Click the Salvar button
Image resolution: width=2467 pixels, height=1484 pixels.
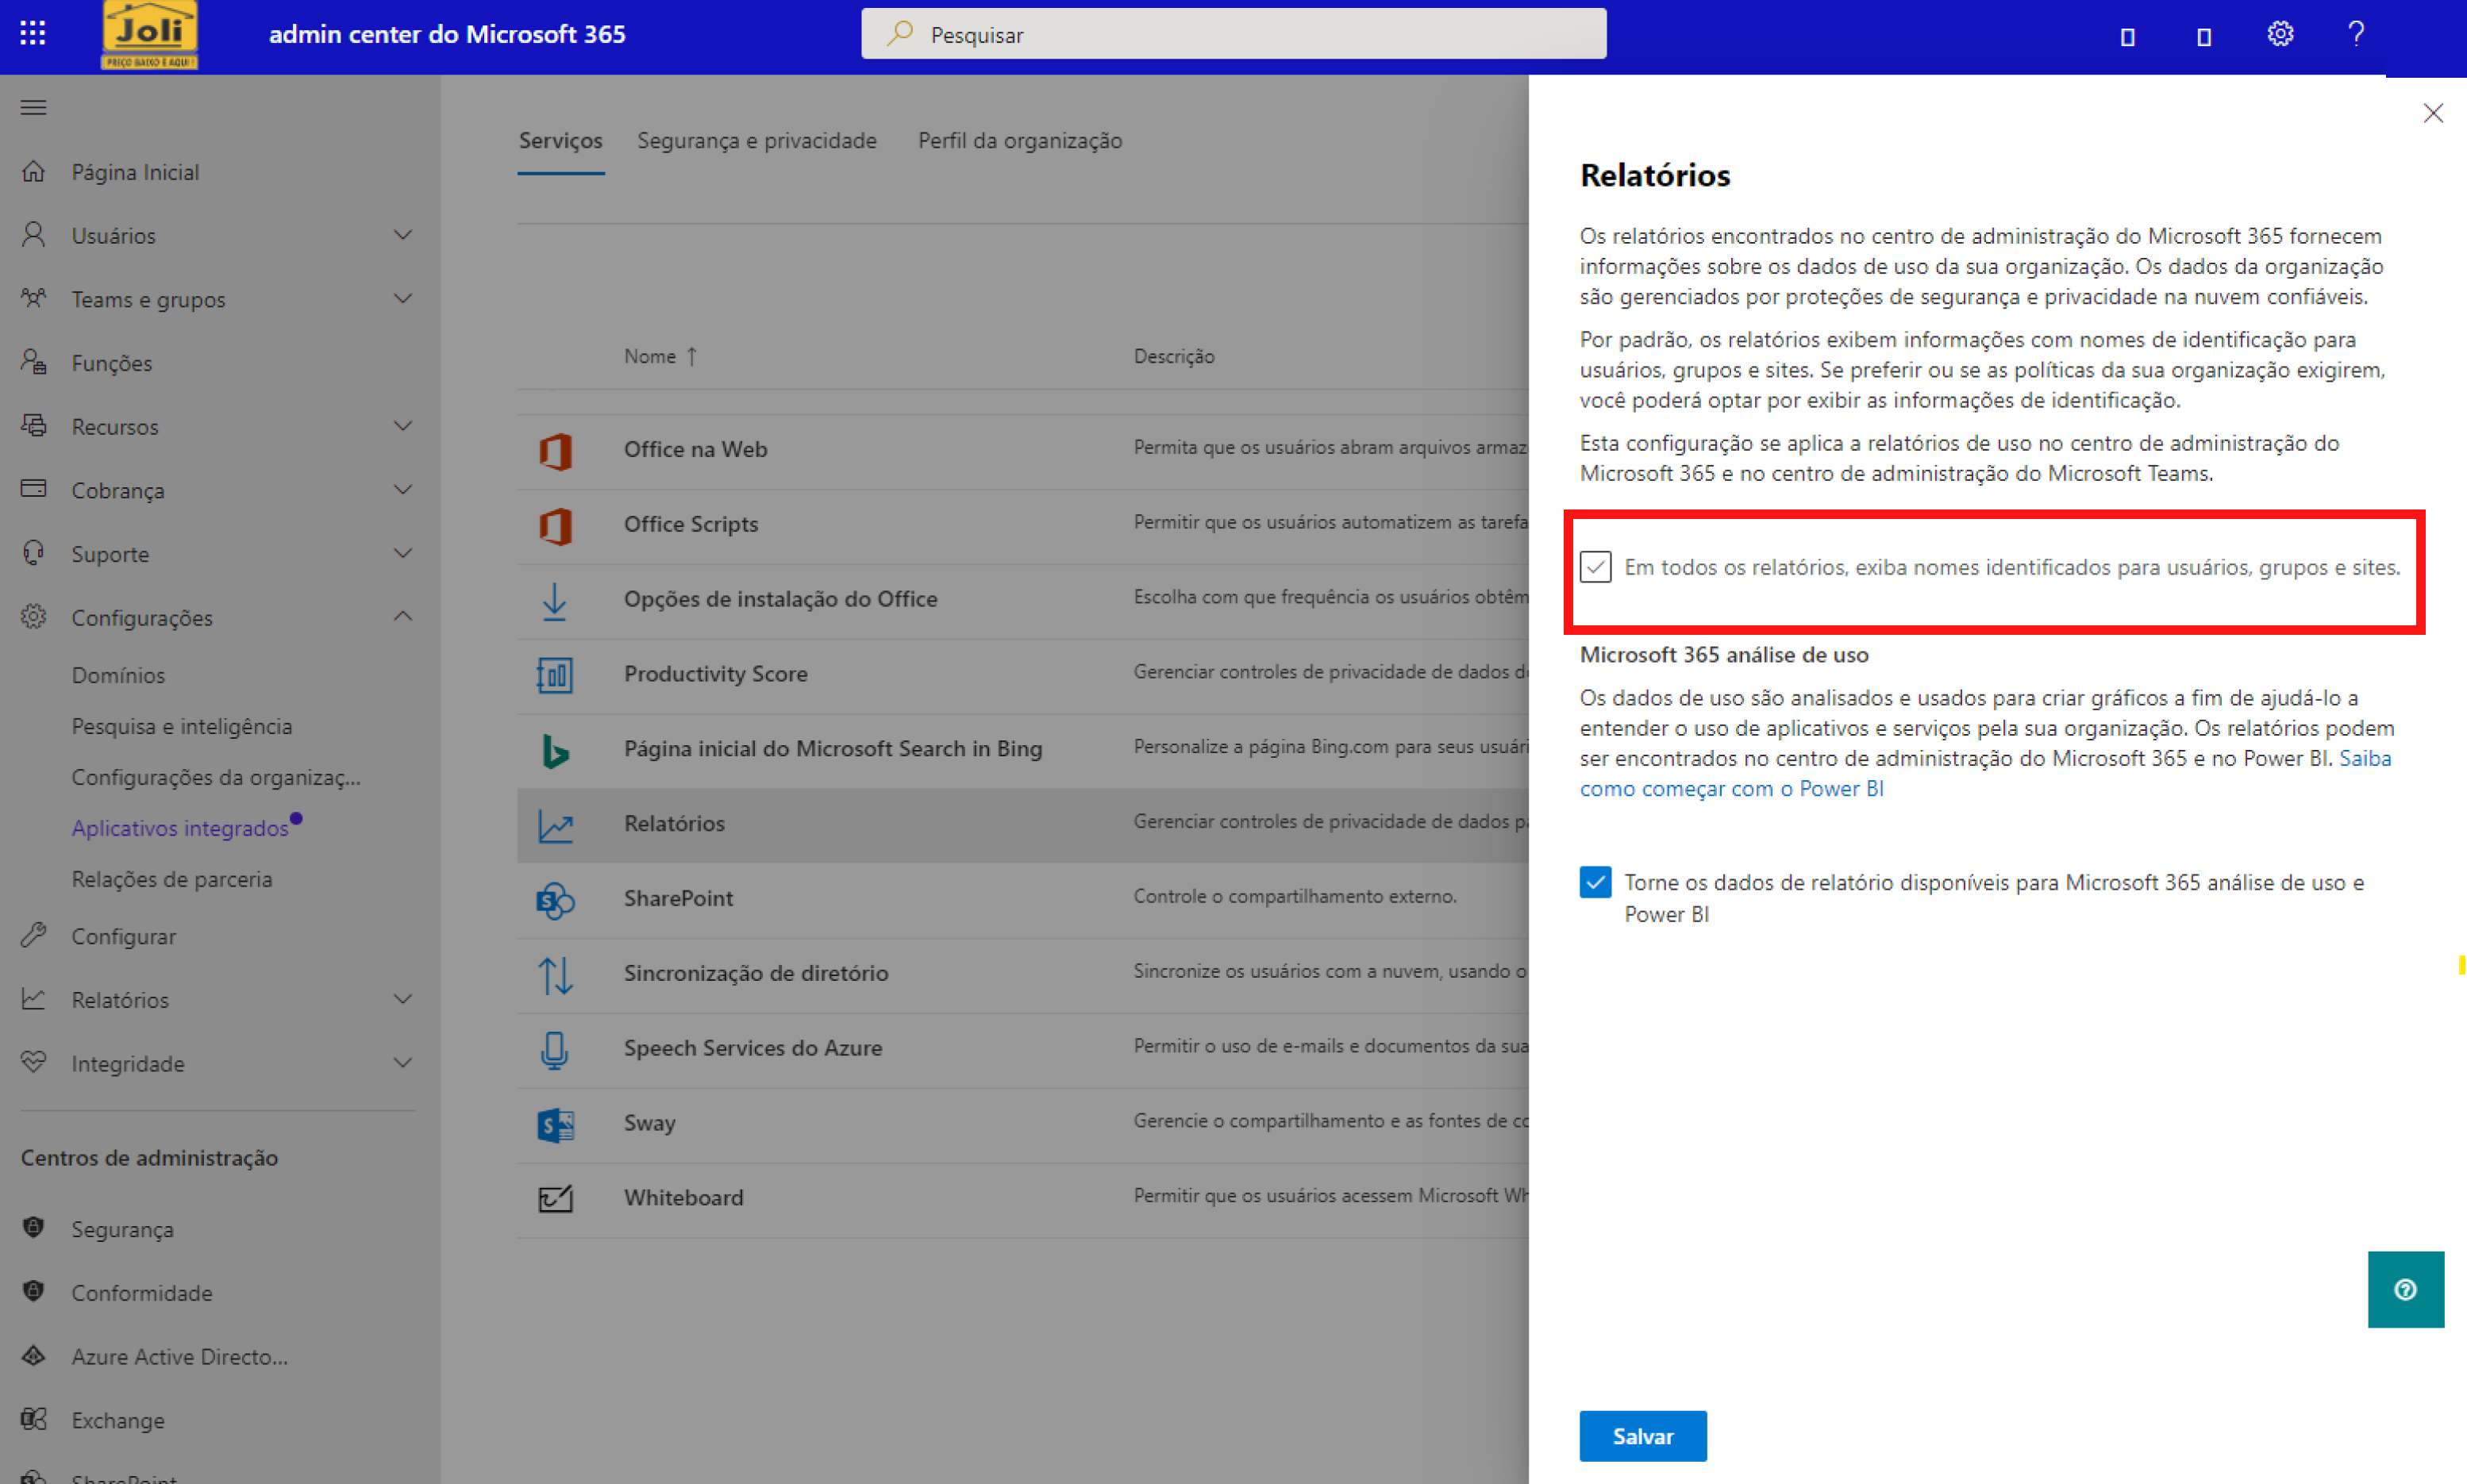[x=1642, y=1436]
